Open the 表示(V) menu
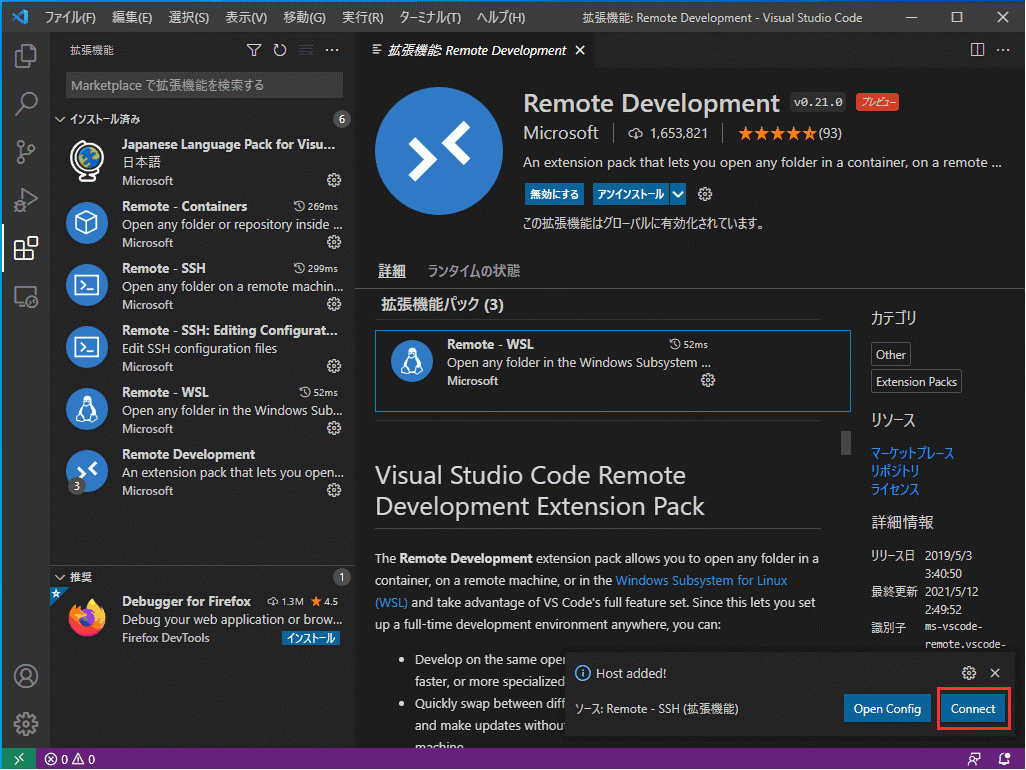The image size is (1026, 770). [245, 18]
